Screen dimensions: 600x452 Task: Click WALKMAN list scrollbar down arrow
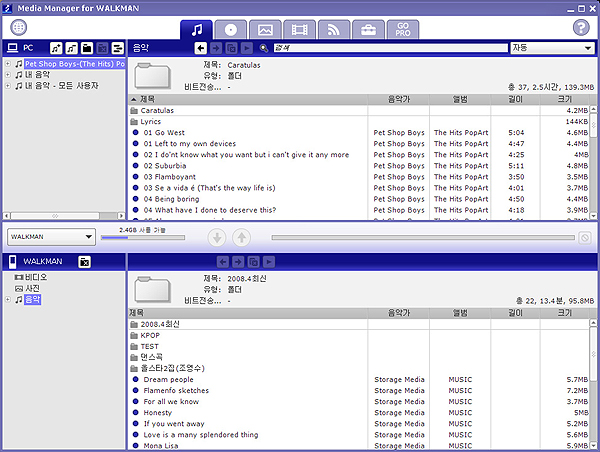click(x=593, y=445)
